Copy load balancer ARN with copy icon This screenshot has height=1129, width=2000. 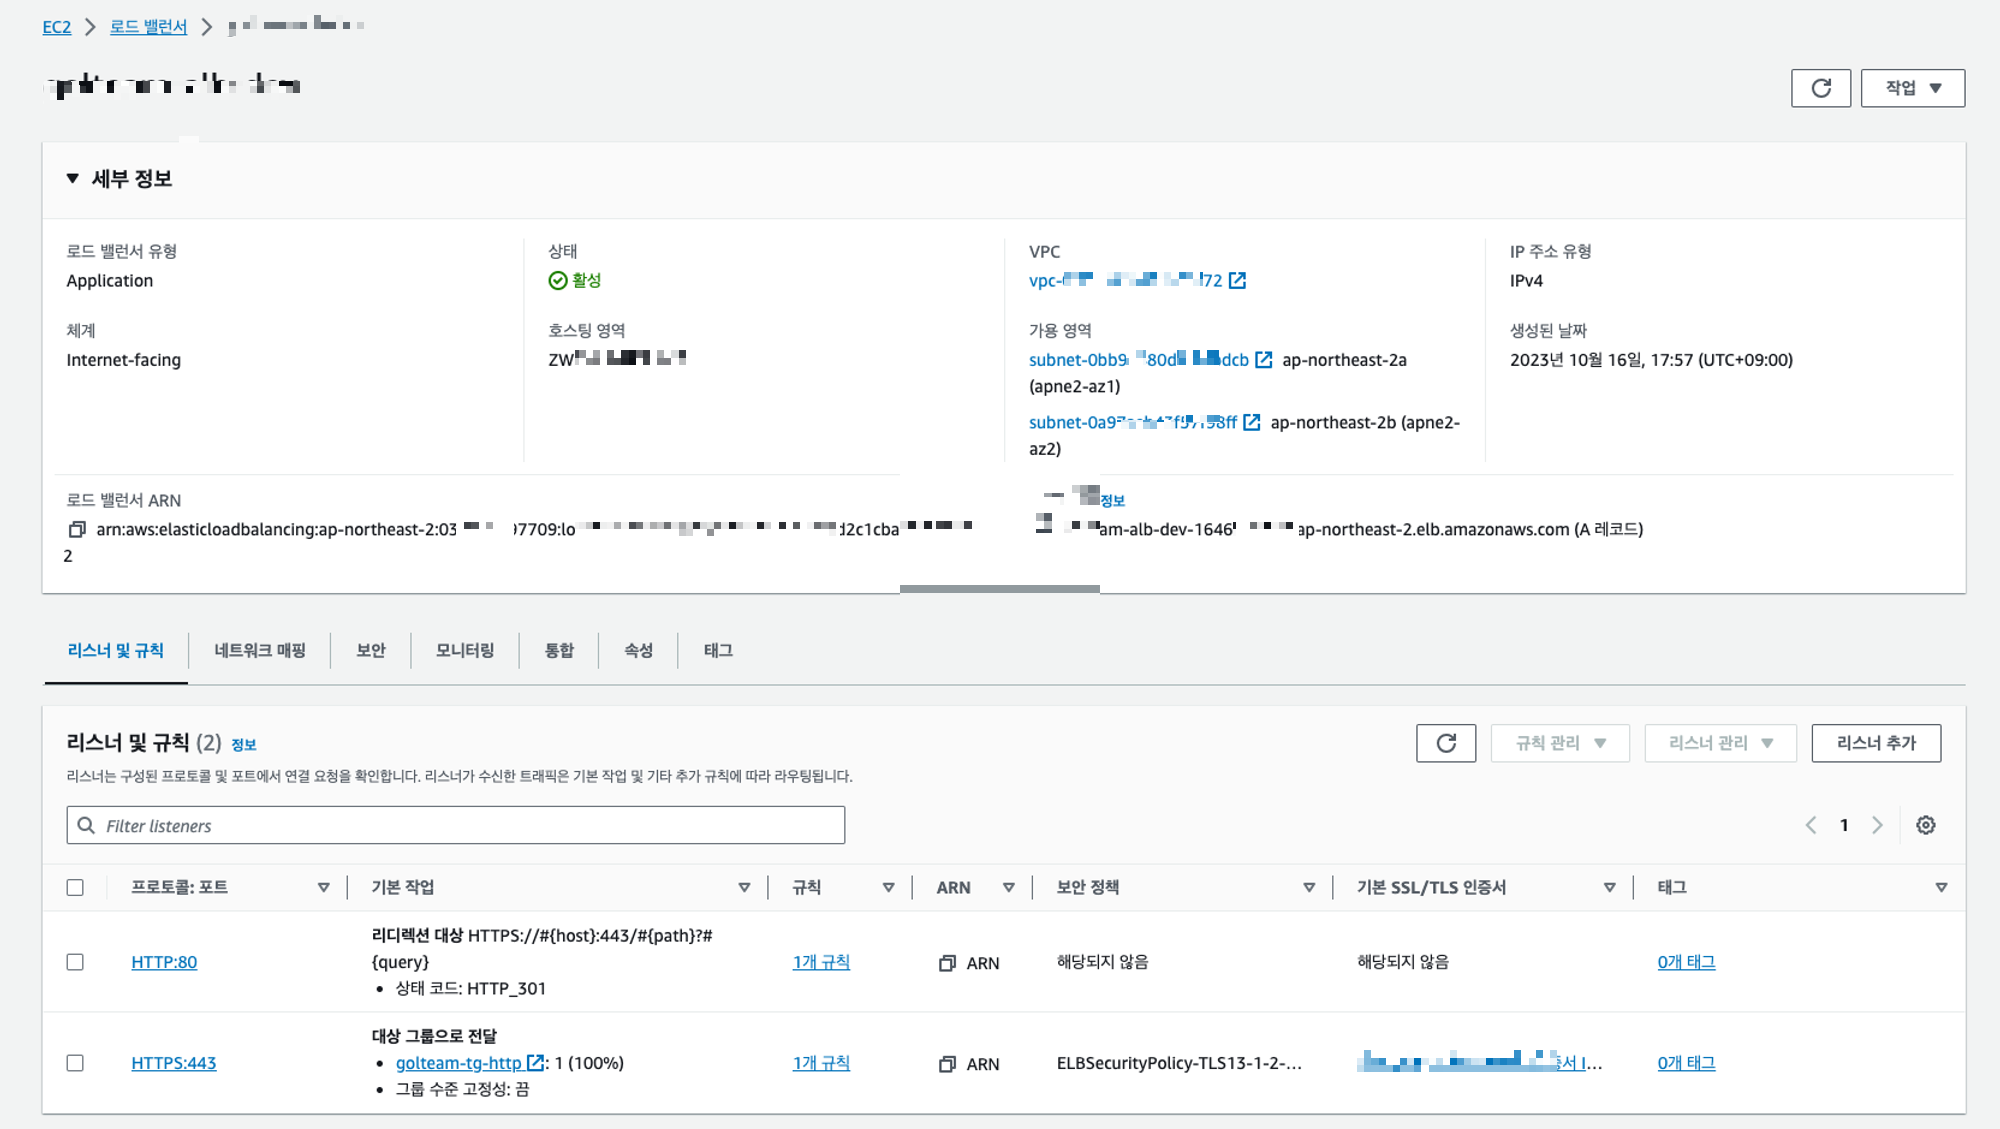click(x=77, y=529)
